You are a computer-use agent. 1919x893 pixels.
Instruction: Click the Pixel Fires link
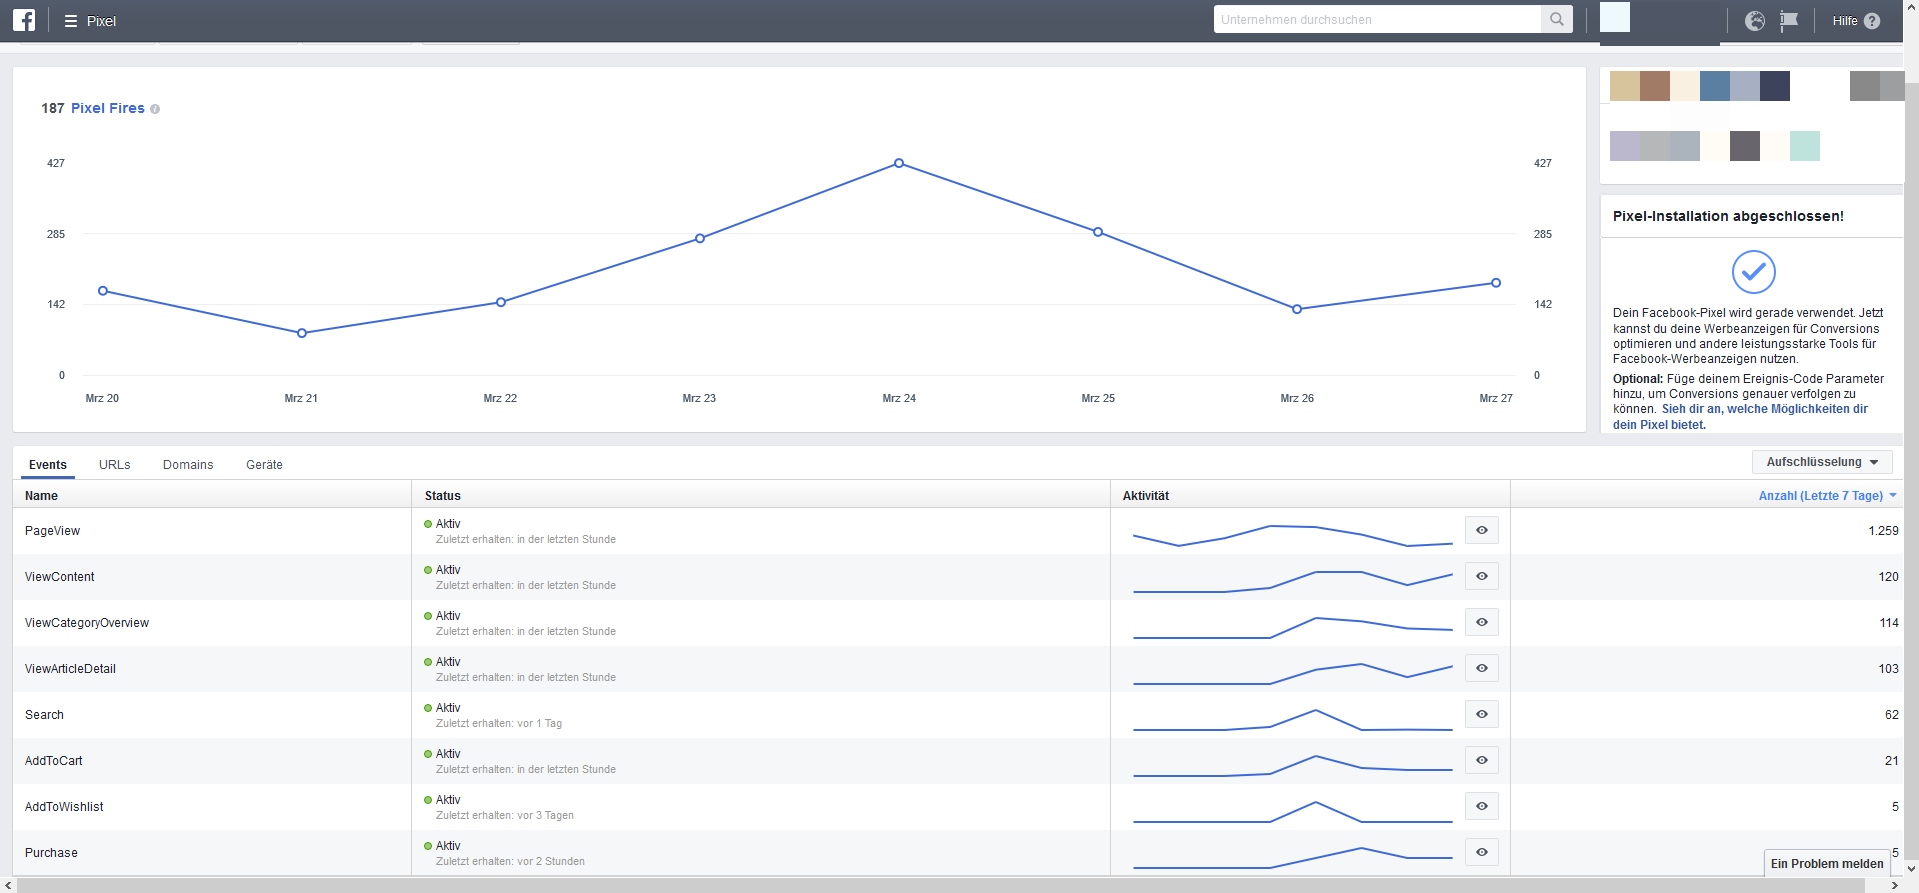(108, 108)
